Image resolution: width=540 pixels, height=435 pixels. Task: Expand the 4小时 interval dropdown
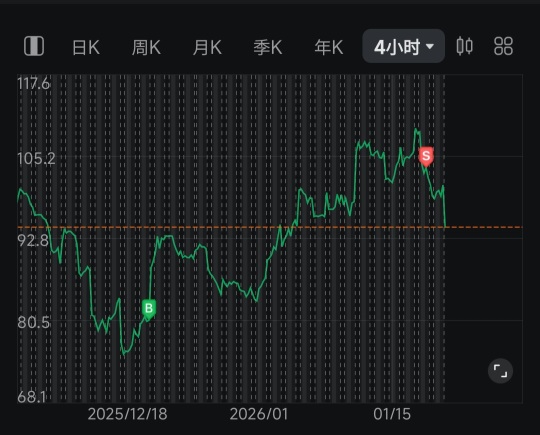[x=403, y=46]
